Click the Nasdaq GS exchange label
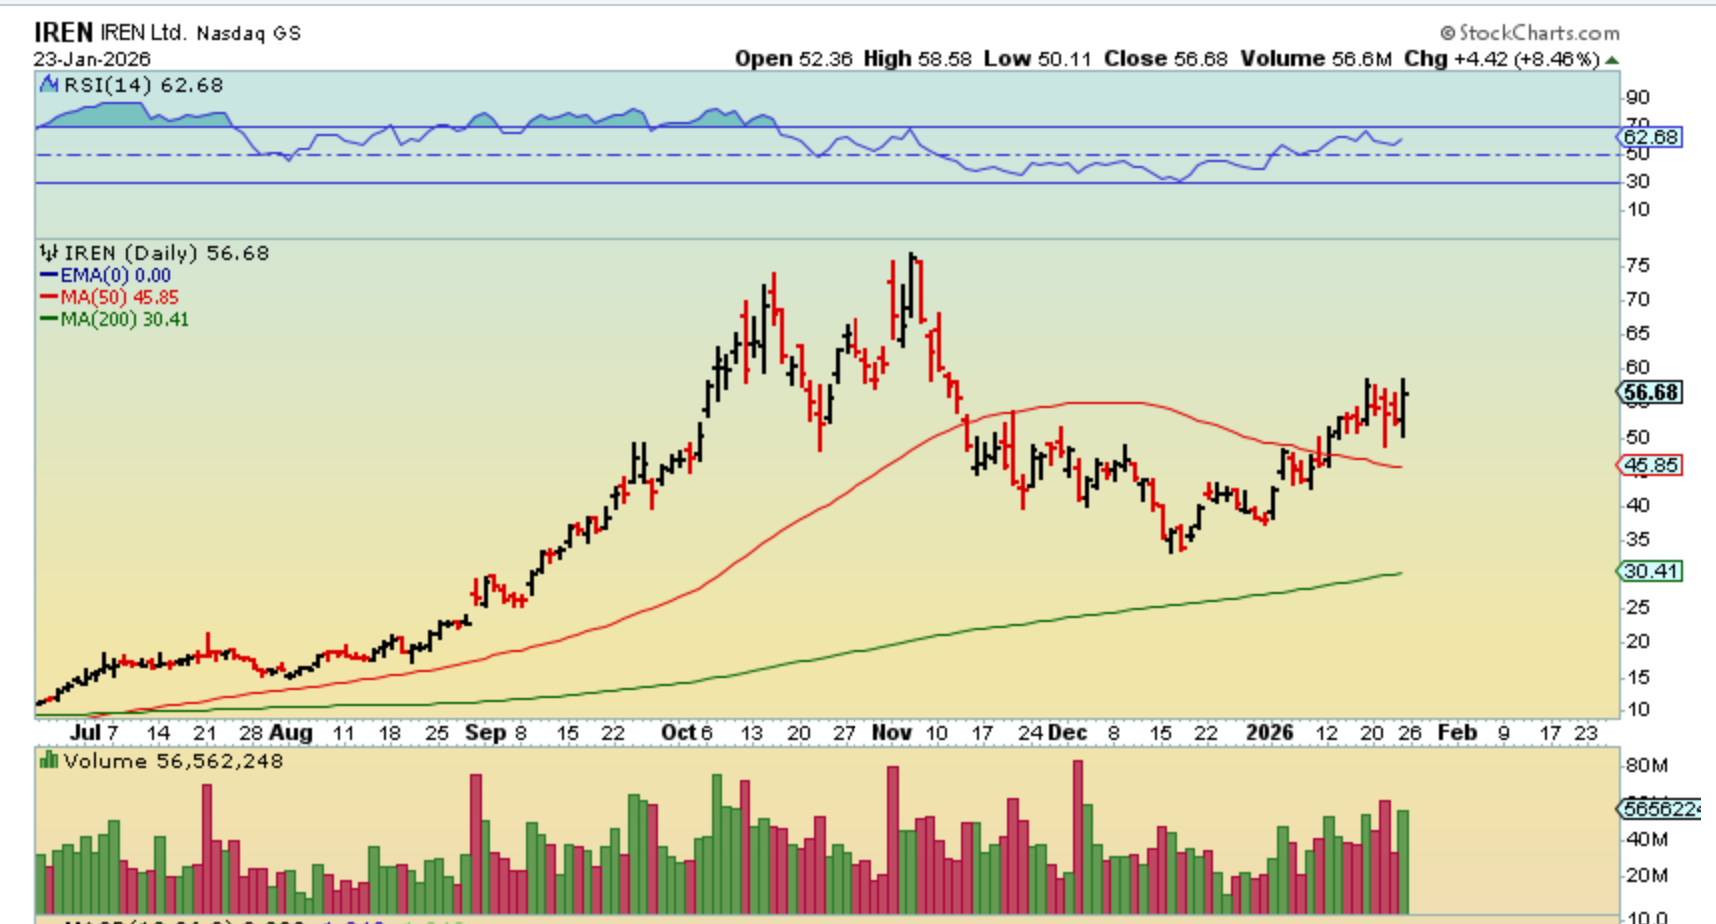This screenshot has width=1716, height=924. click(x=249, y=33)
